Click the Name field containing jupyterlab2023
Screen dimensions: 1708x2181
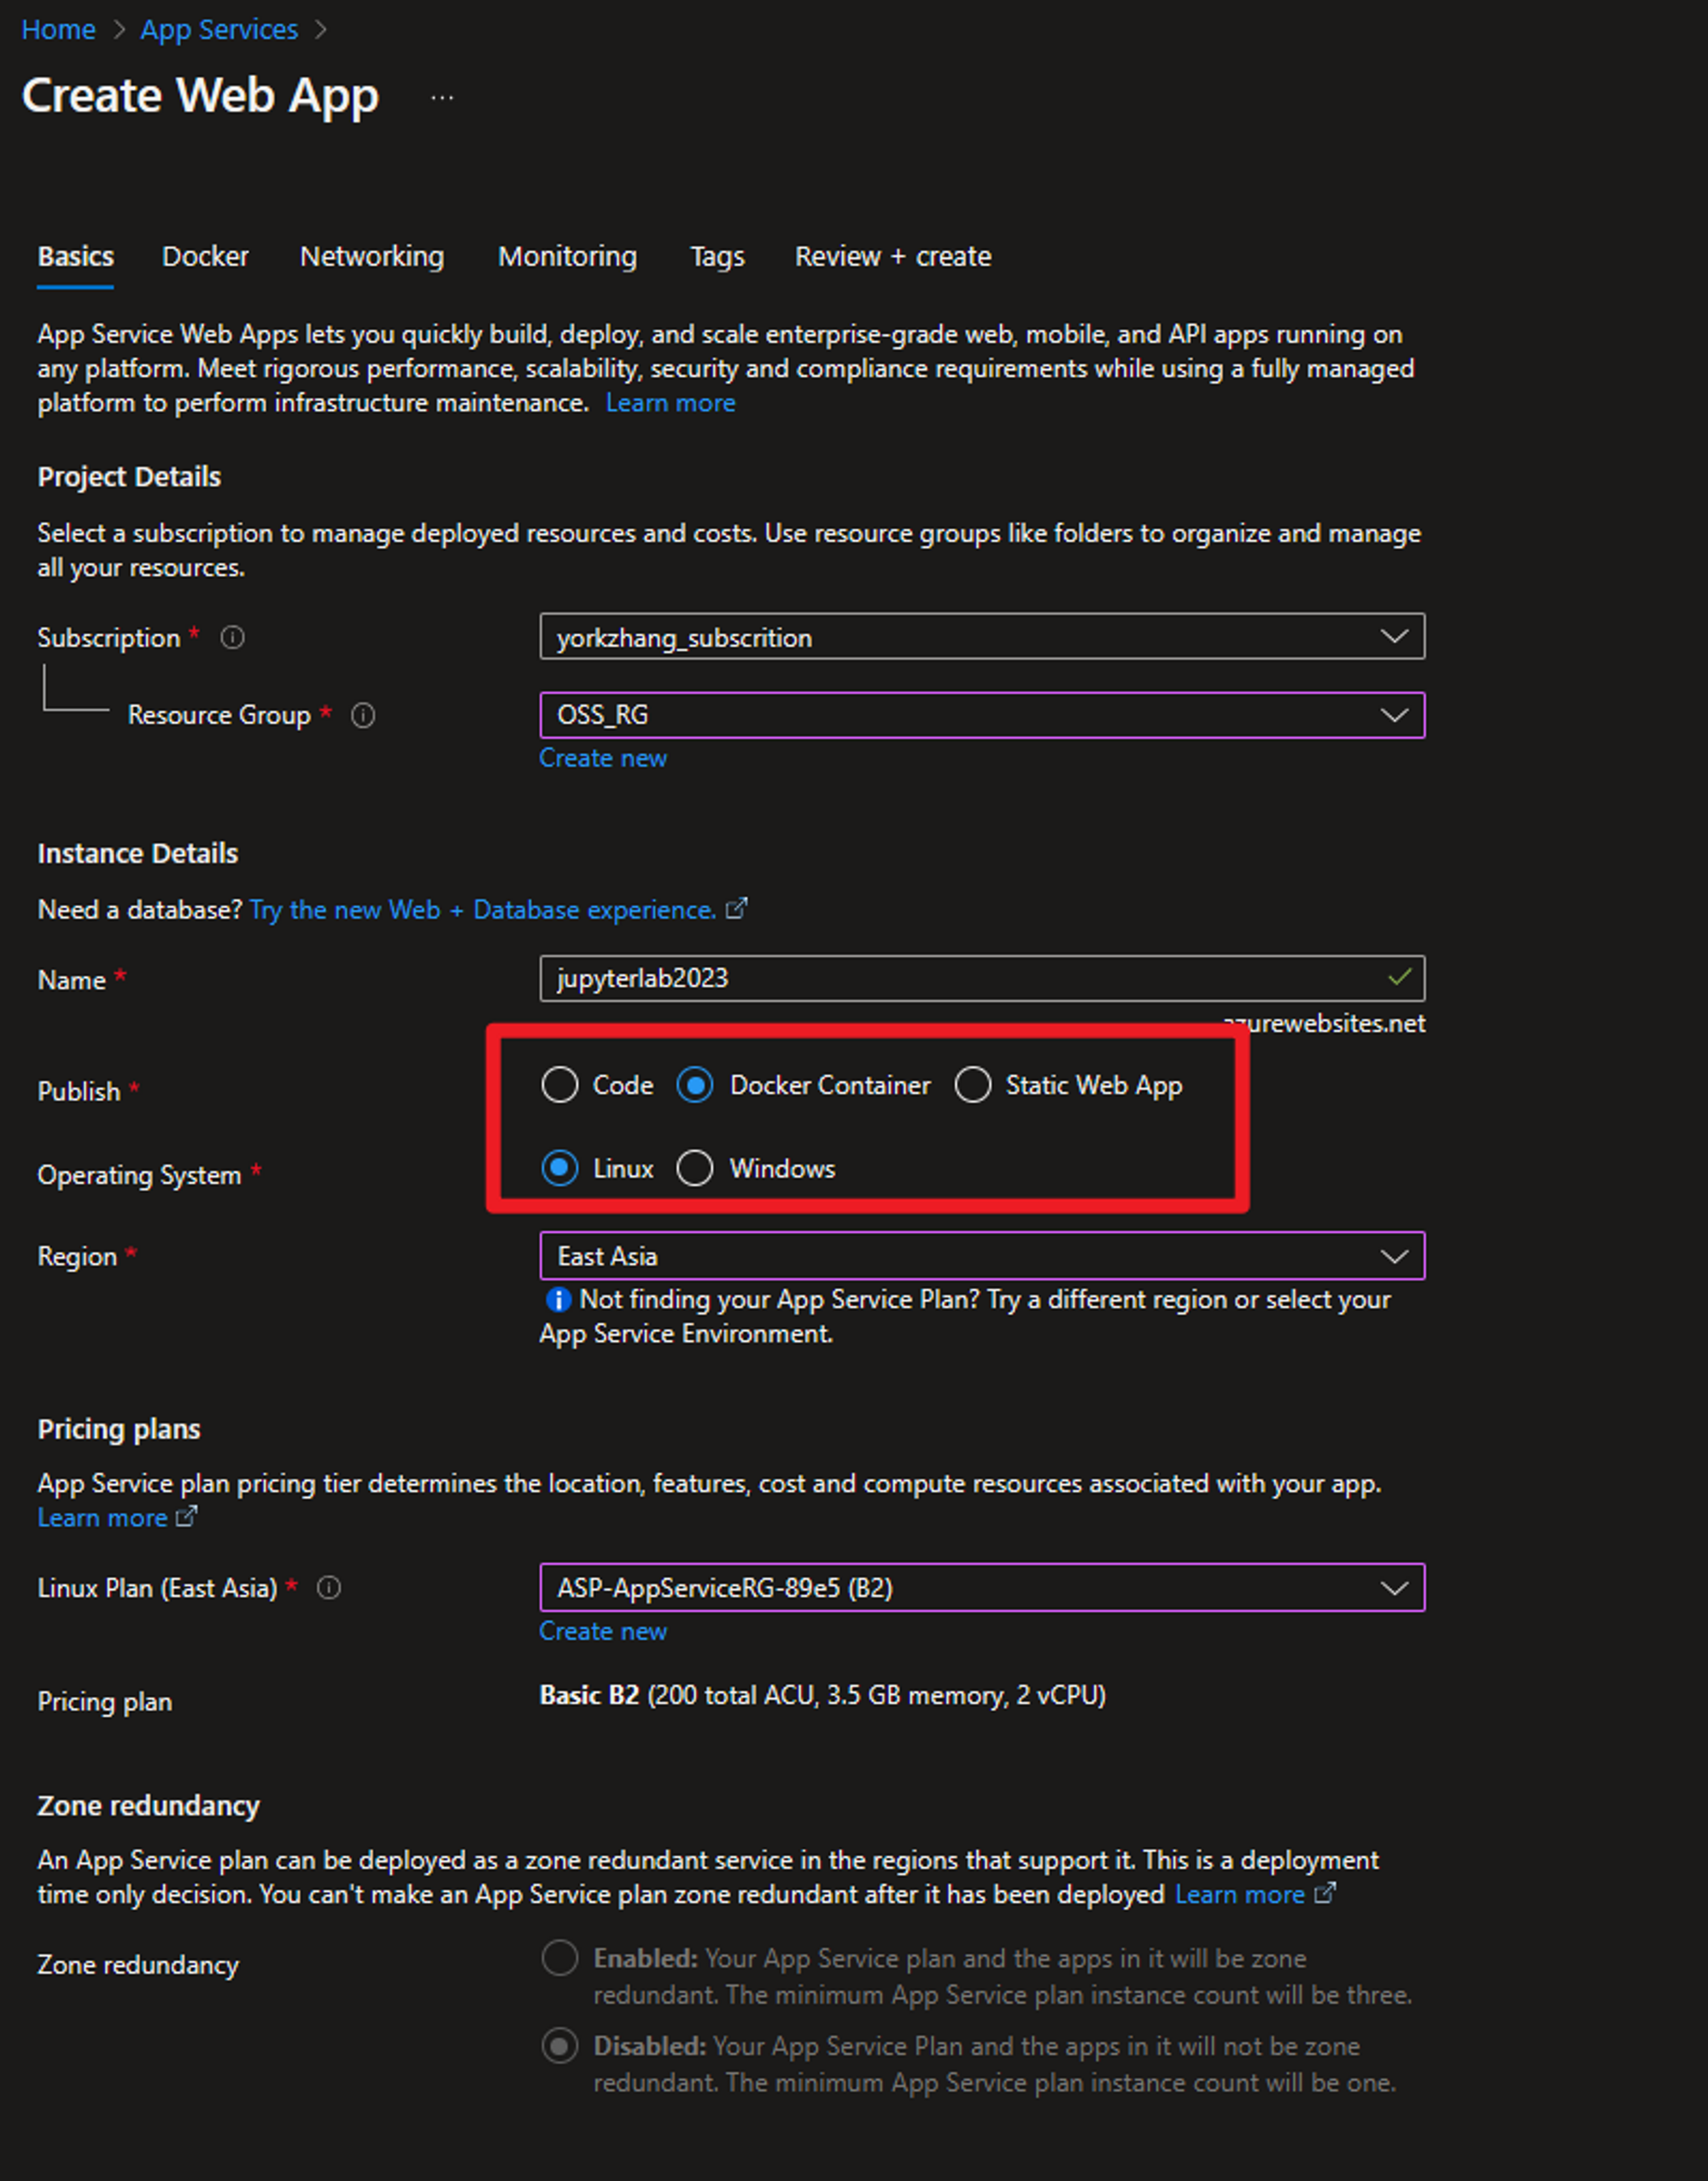(960, 978)
